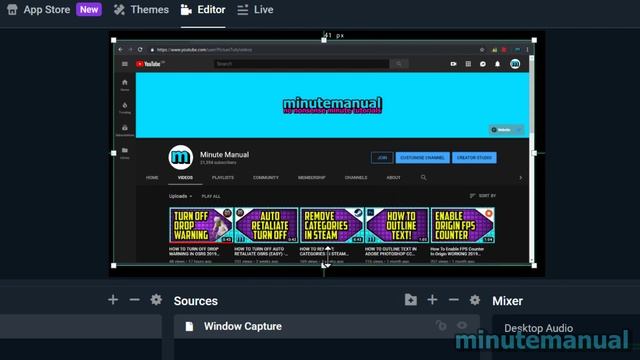Image resolution: width=640 pixels, height=360 pixels.
Task: Open scene settings gear left of Sources
Action: point(156,300)
